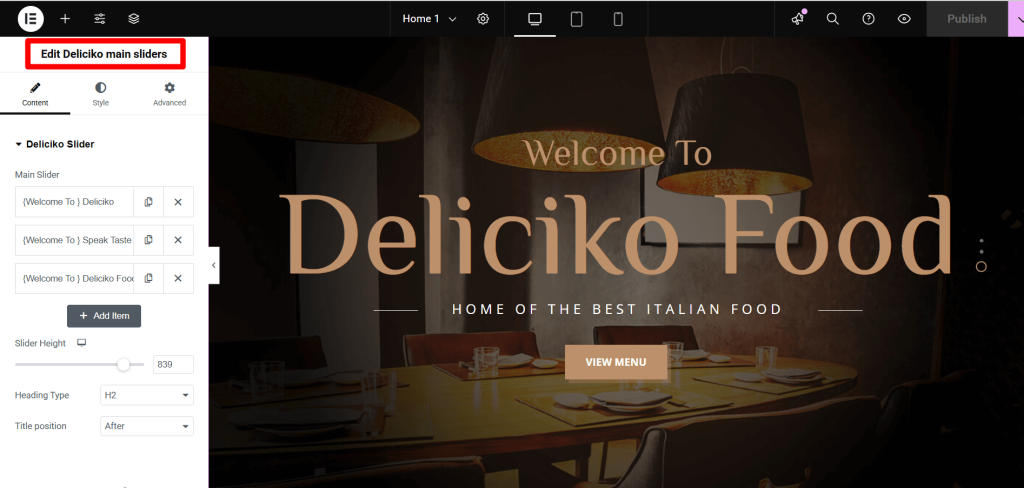
Task: Open the What's New megaphone icon
Action: pyautogui.click(x=797, y=19)
